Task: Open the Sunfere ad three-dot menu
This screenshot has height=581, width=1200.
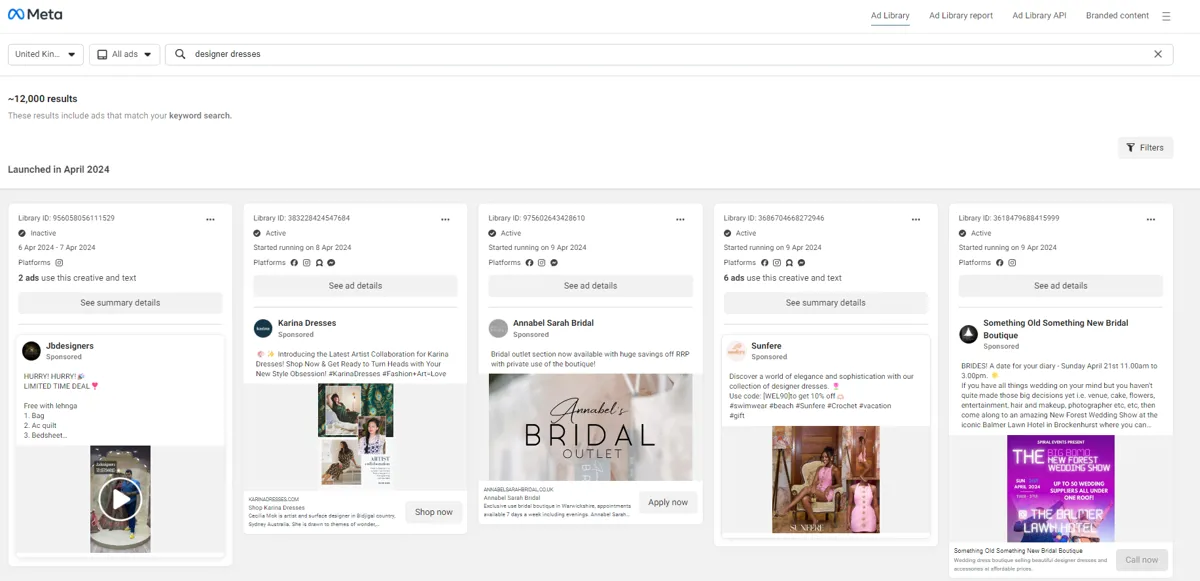Action: click(915, 219)
